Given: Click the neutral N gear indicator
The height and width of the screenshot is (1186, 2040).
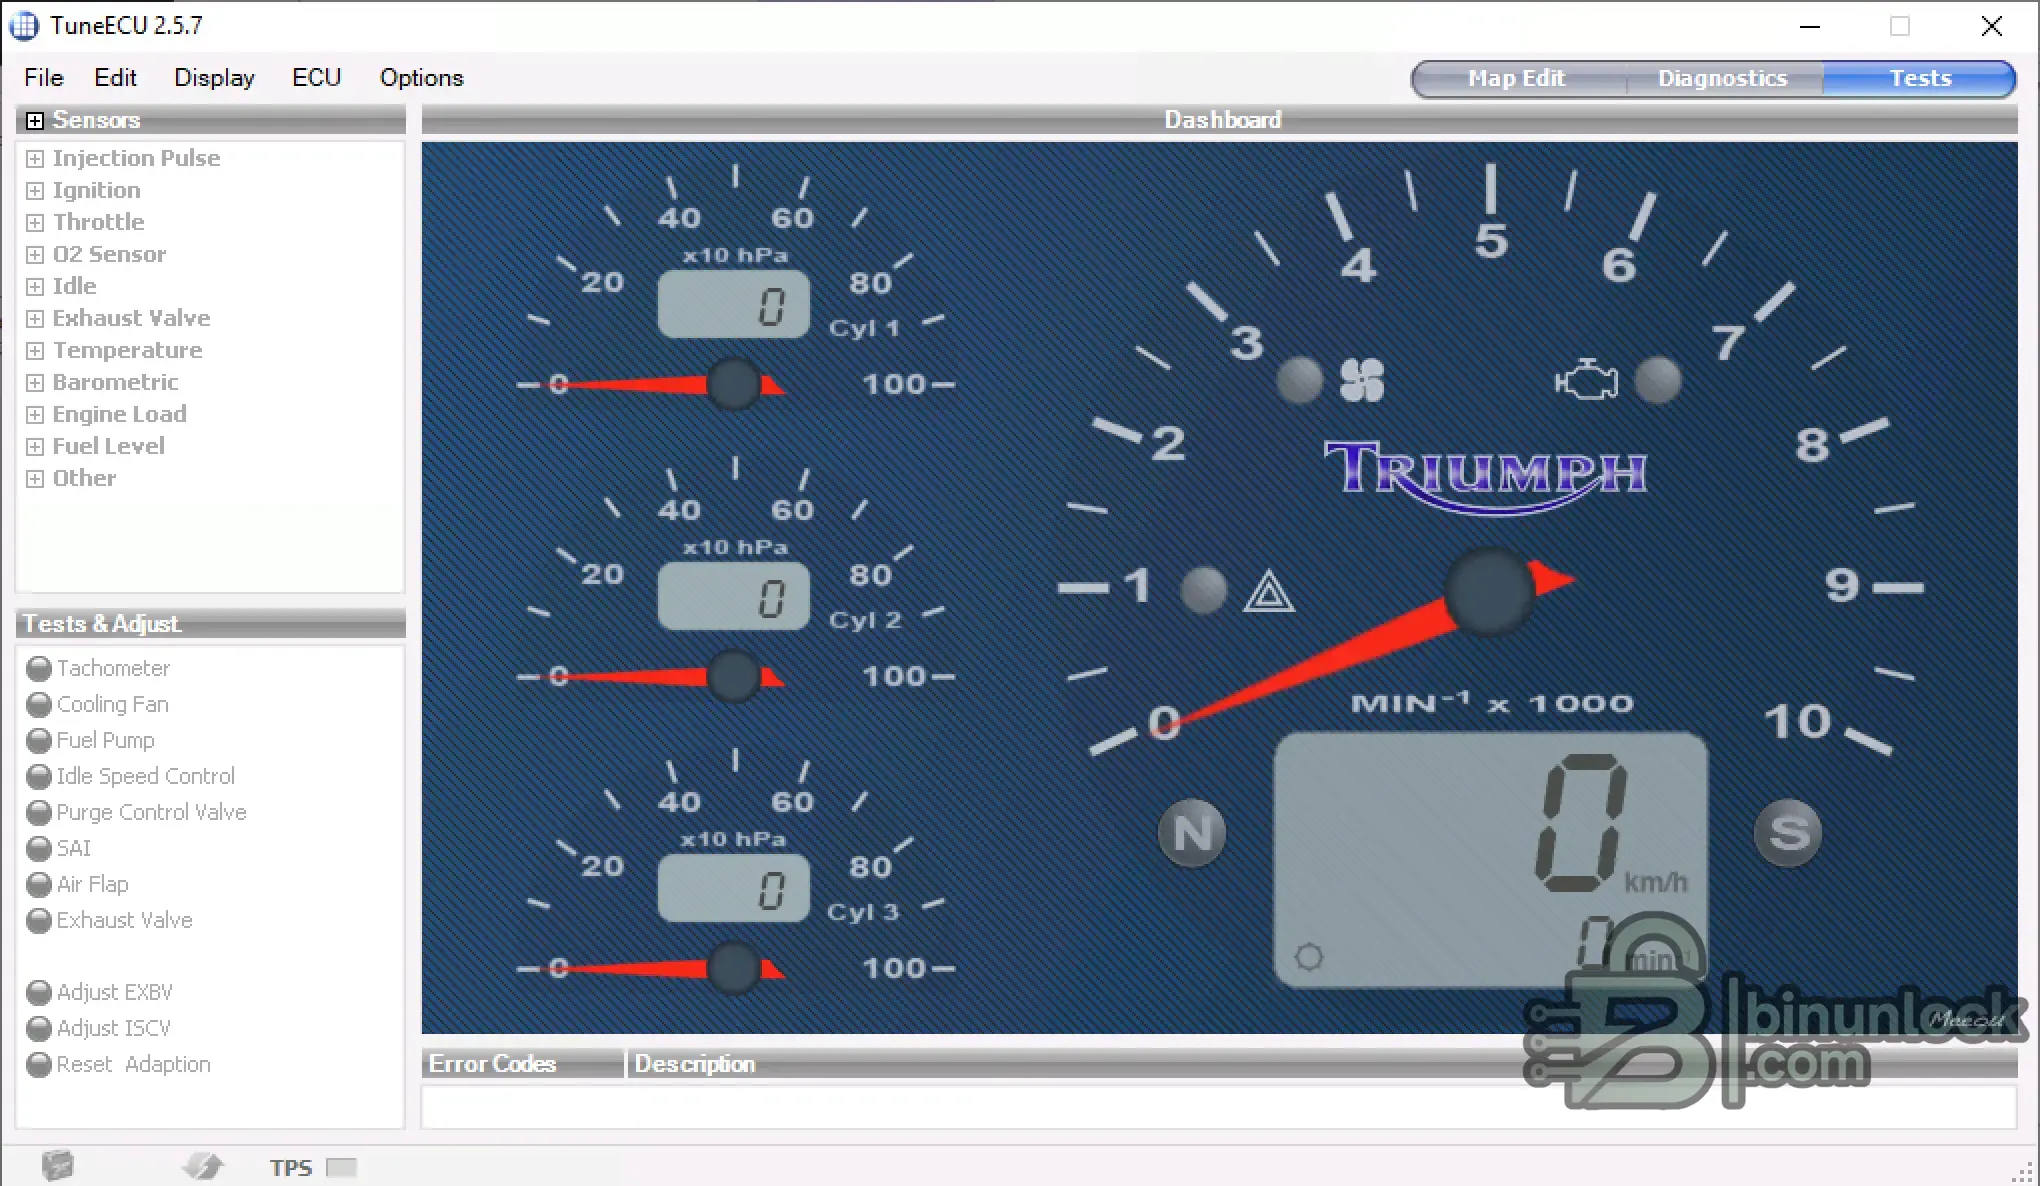Looking at the screenshot, I should (x=1192, y=833).
